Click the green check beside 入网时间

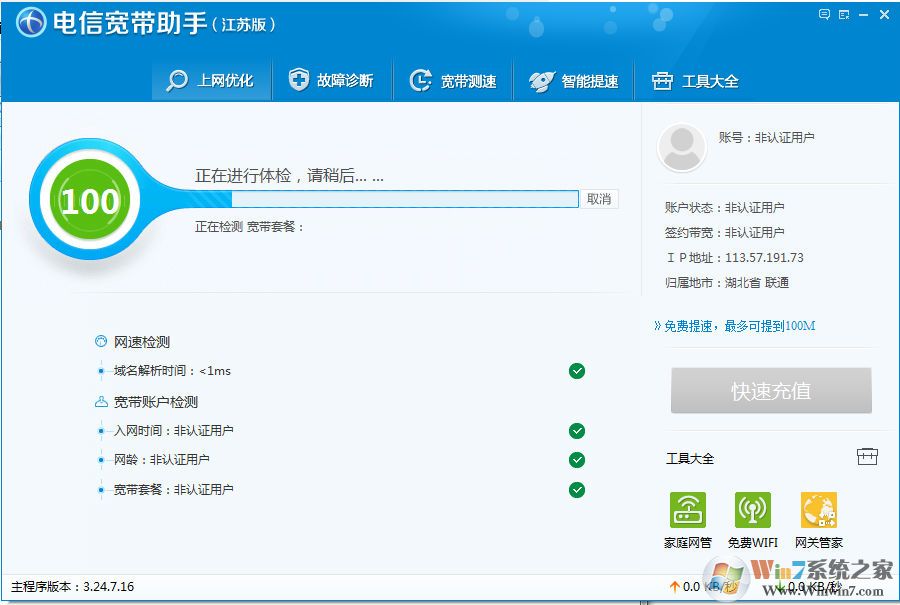coord(577,431)
